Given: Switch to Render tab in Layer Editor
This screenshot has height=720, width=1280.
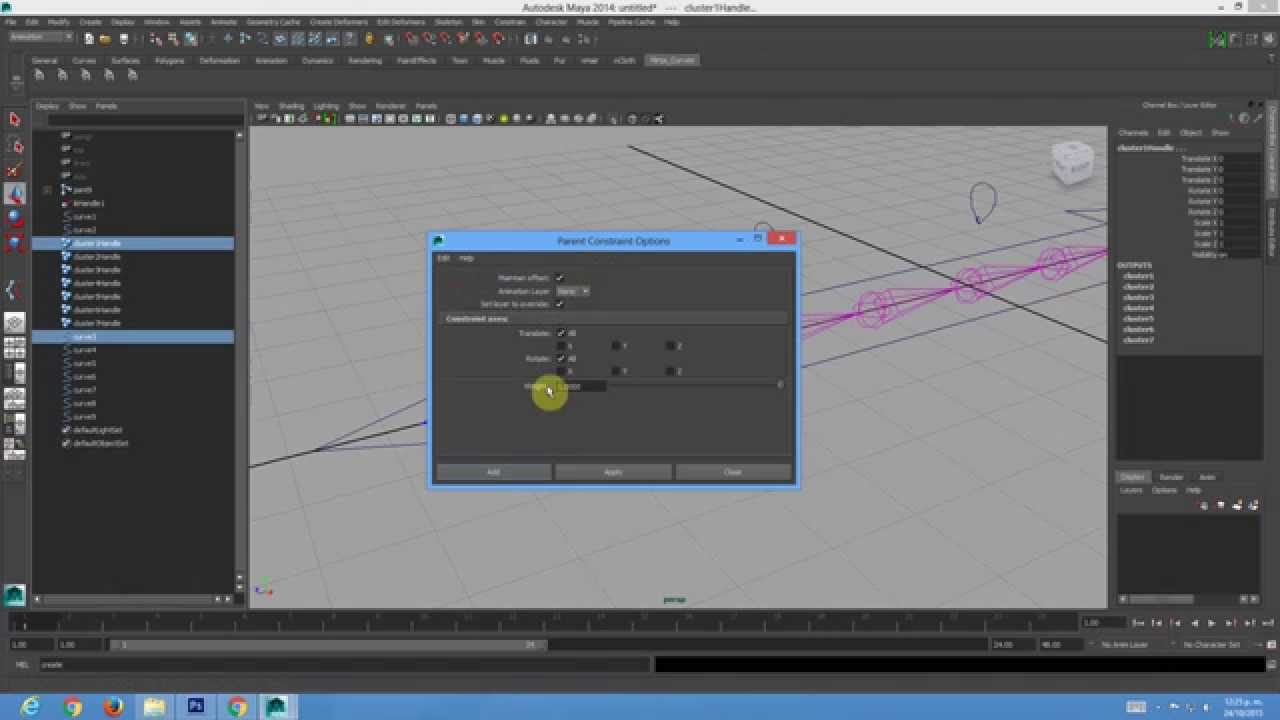Looking at the screenshot, I should click(x=1170, y=477).
